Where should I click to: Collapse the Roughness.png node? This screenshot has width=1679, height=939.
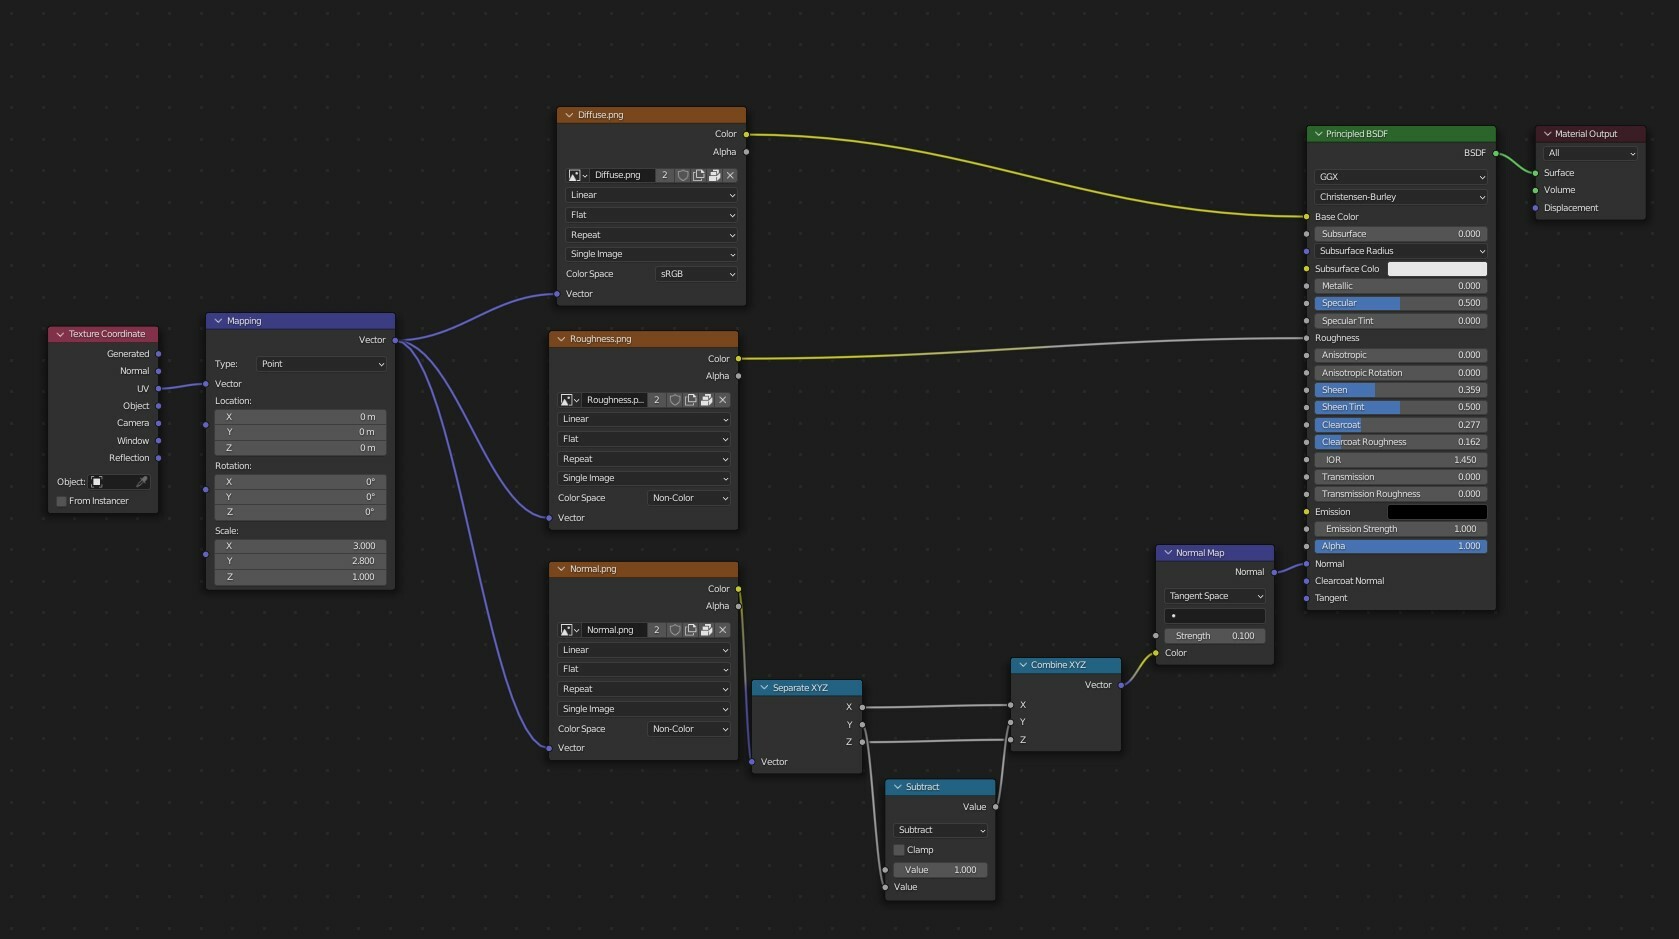tap(561, 339)
